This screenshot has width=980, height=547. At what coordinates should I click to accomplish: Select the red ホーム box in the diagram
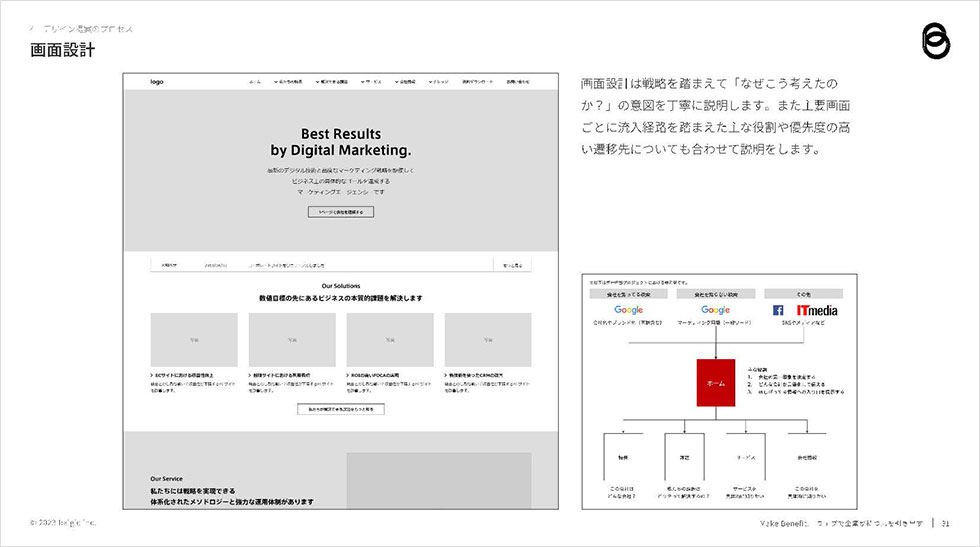[x=715, y=382]
